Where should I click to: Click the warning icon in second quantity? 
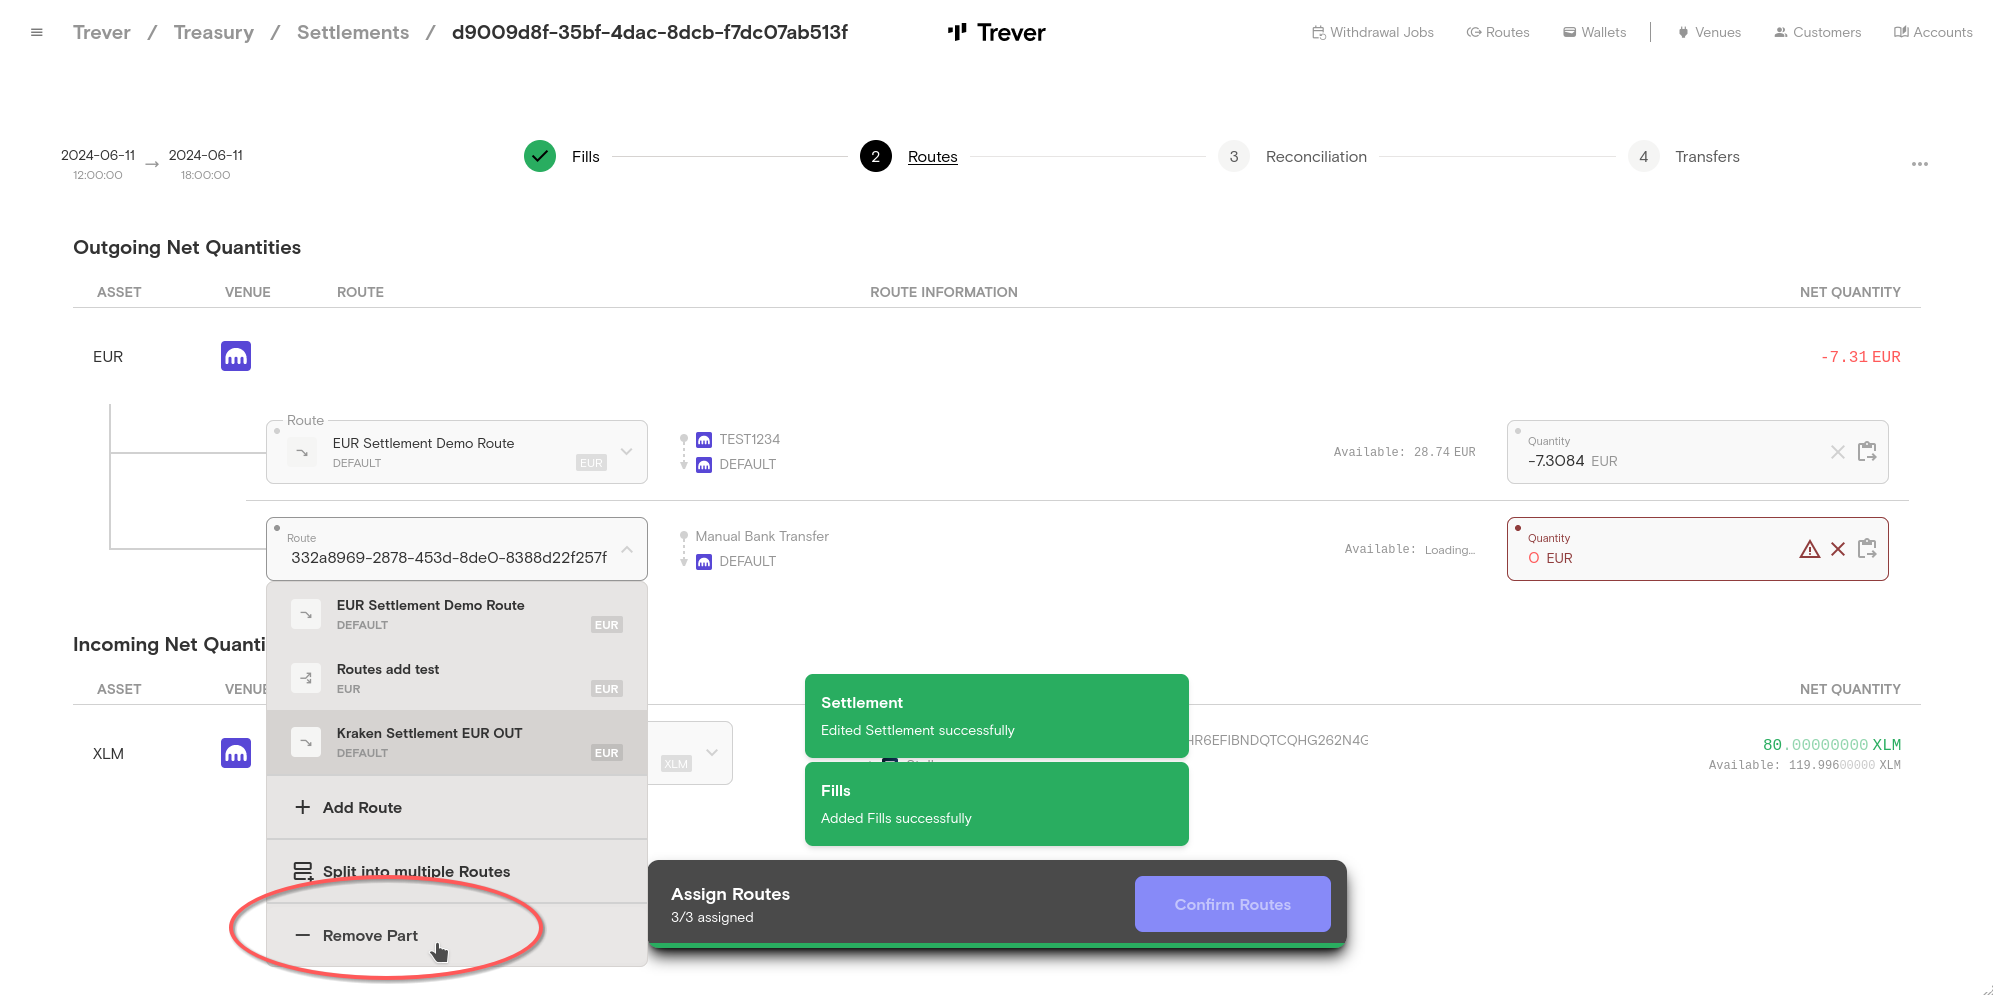point(1809,549)
